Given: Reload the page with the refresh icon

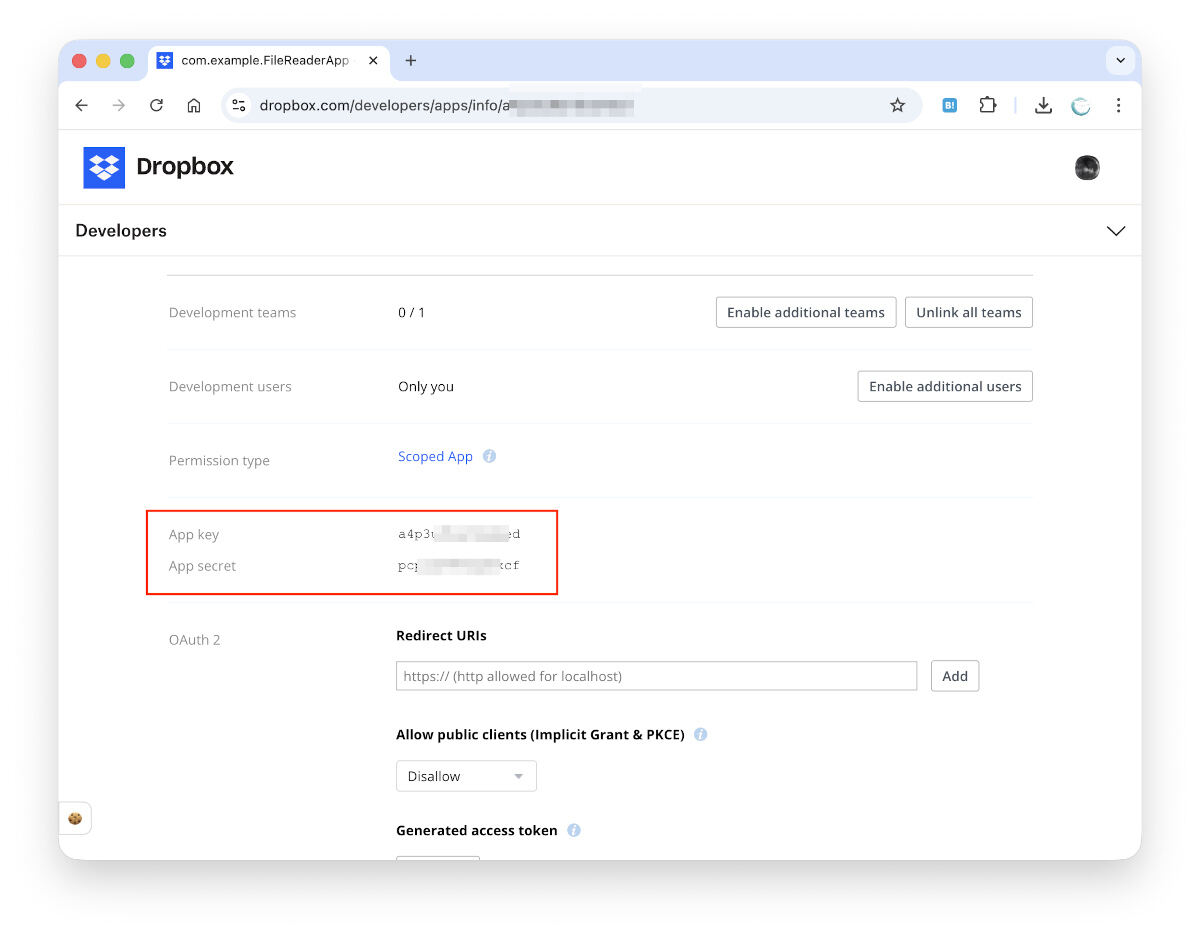Looking at the screenshot, I should 156,105.
